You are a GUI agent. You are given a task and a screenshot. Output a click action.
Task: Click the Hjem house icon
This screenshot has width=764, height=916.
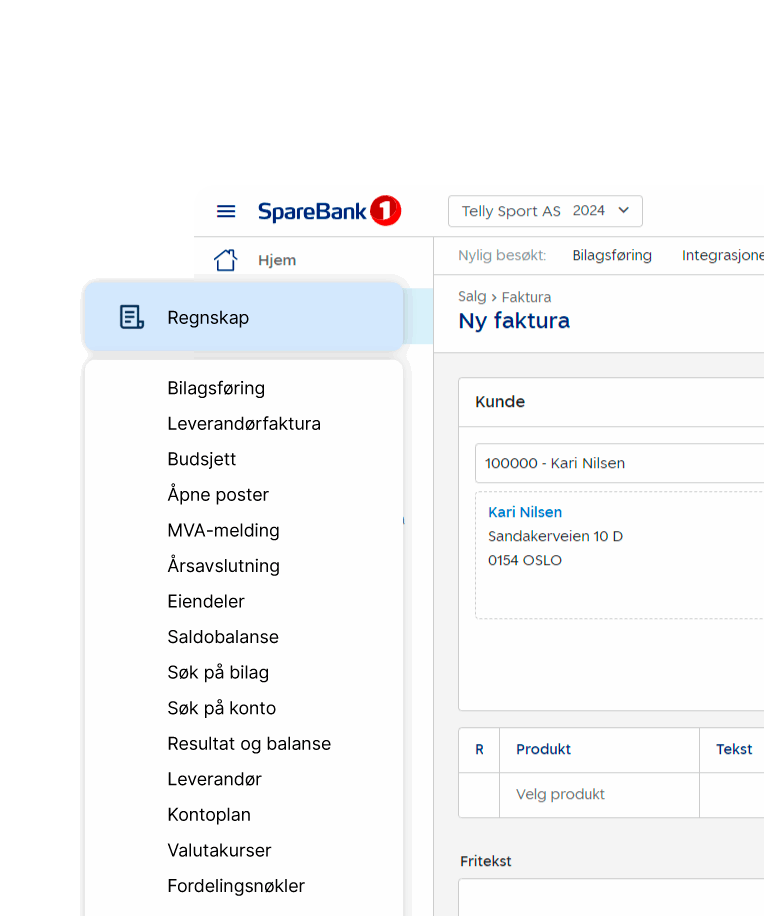click(226, 260)
